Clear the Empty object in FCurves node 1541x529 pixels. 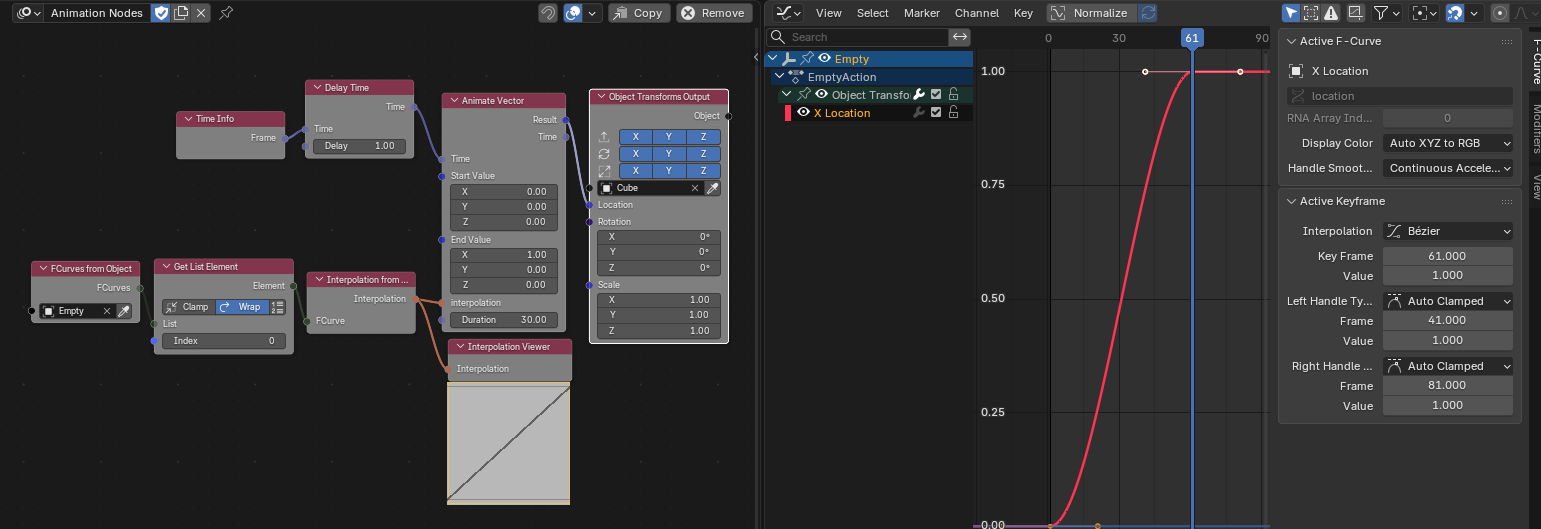(x=107, y=311)
